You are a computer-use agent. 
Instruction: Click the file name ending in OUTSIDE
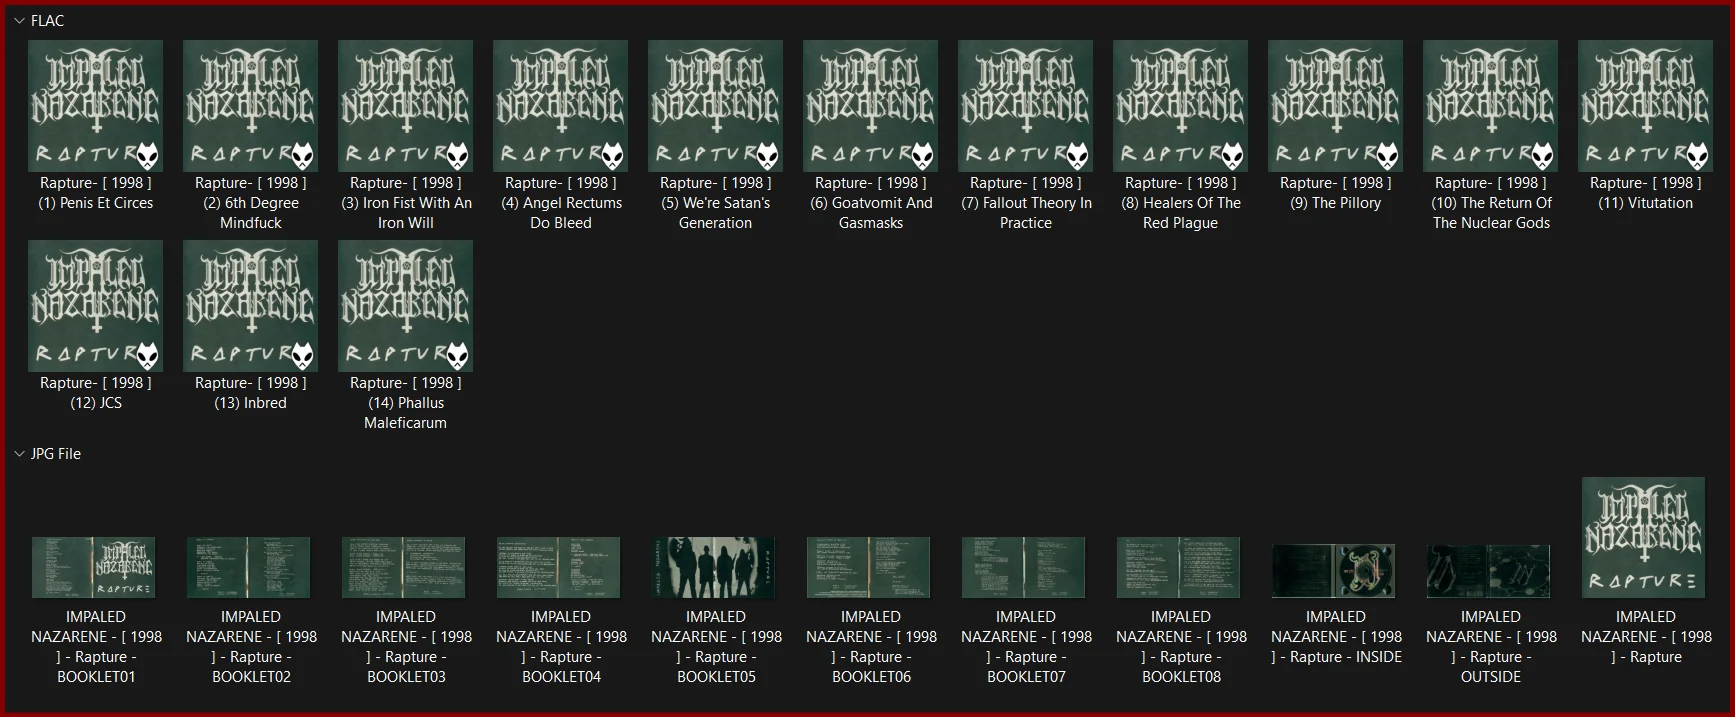(x=1491, y=647)
